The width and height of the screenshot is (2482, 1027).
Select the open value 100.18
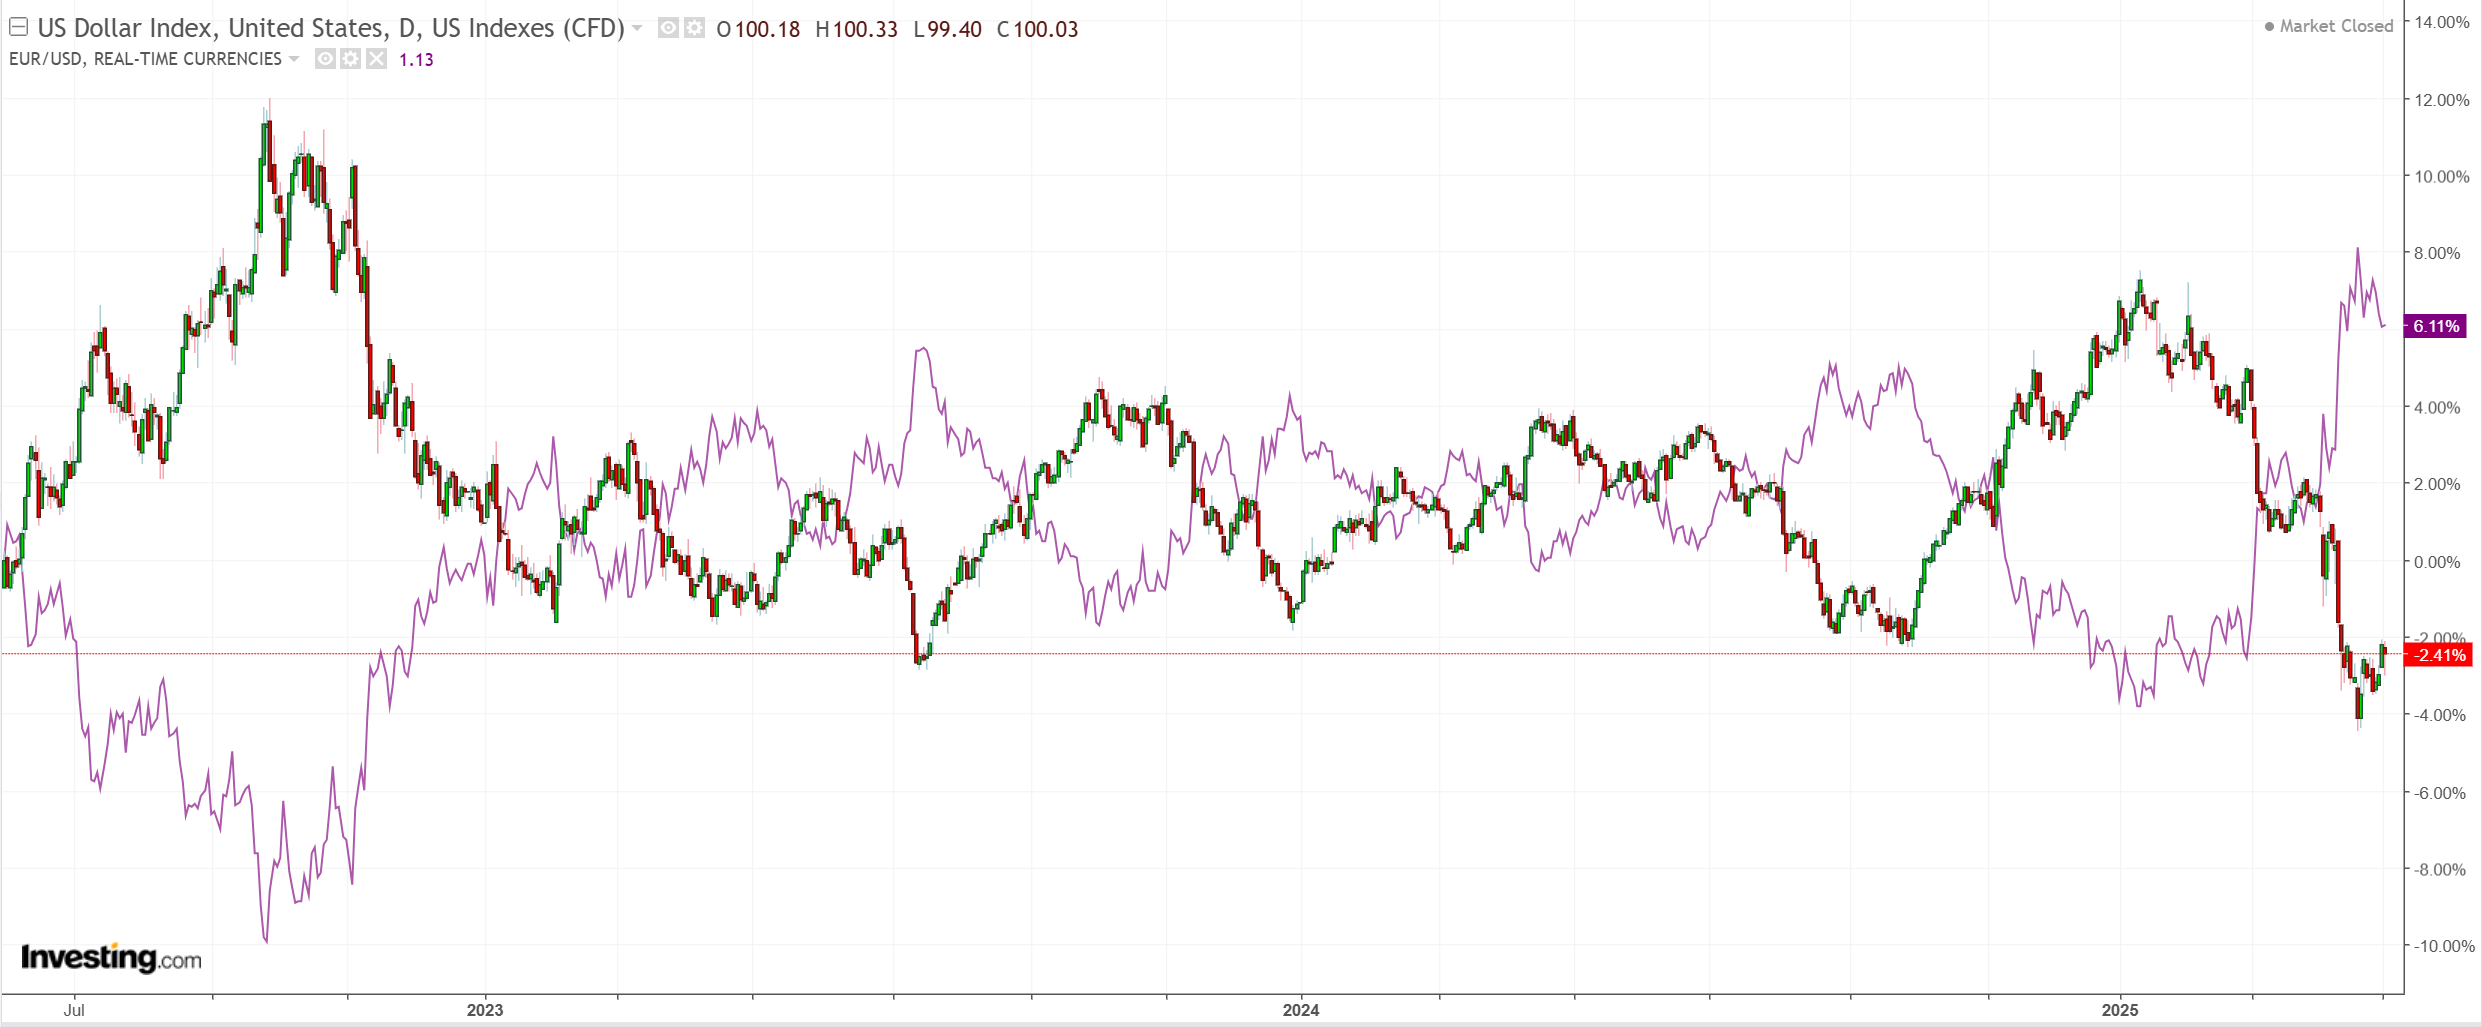point(767,29)
